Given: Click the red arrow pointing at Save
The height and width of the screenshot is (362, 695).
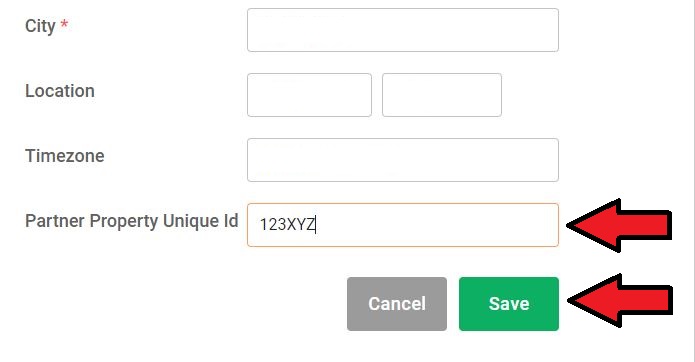Looking at the screenshot, I should 621,300.
